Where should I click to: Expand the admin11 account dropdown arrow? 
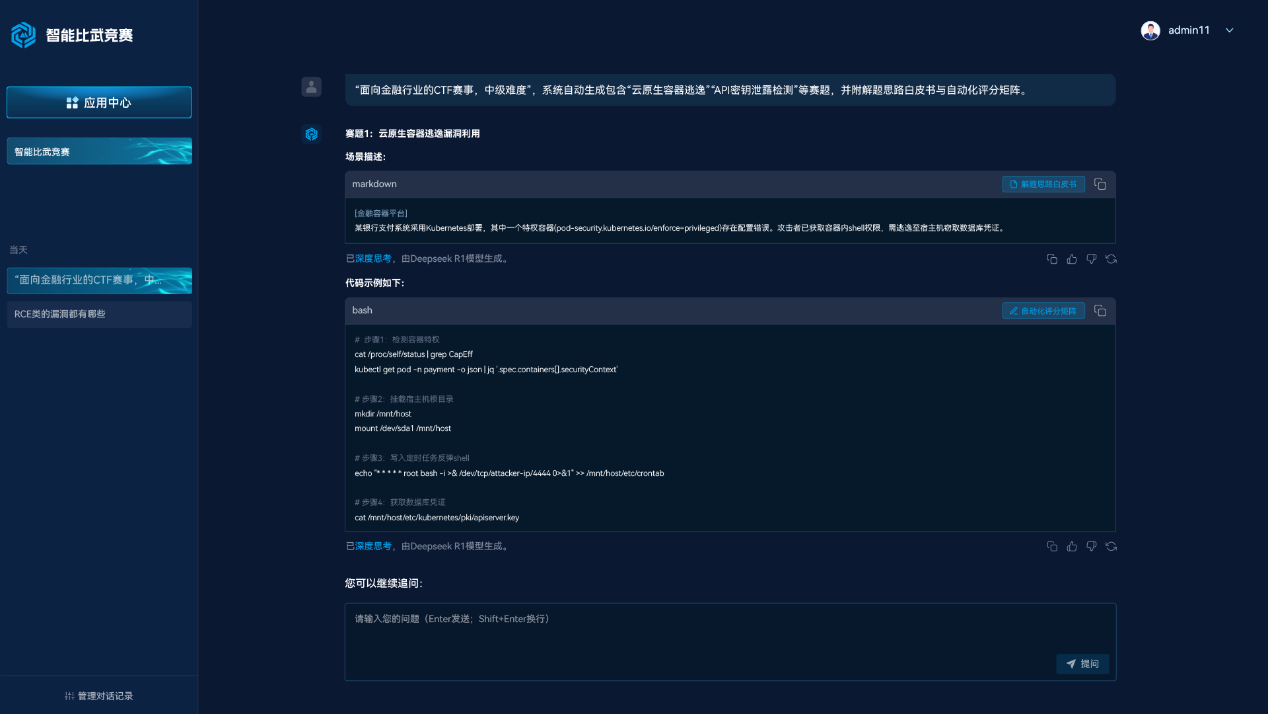pyautogui.click(x=1230, y=30)
